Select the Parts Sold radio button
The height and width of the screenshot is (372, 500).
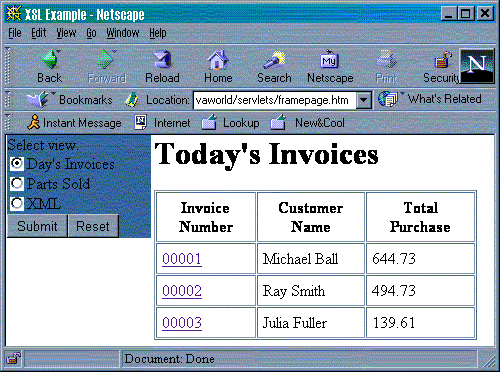(x=17, y=183)
